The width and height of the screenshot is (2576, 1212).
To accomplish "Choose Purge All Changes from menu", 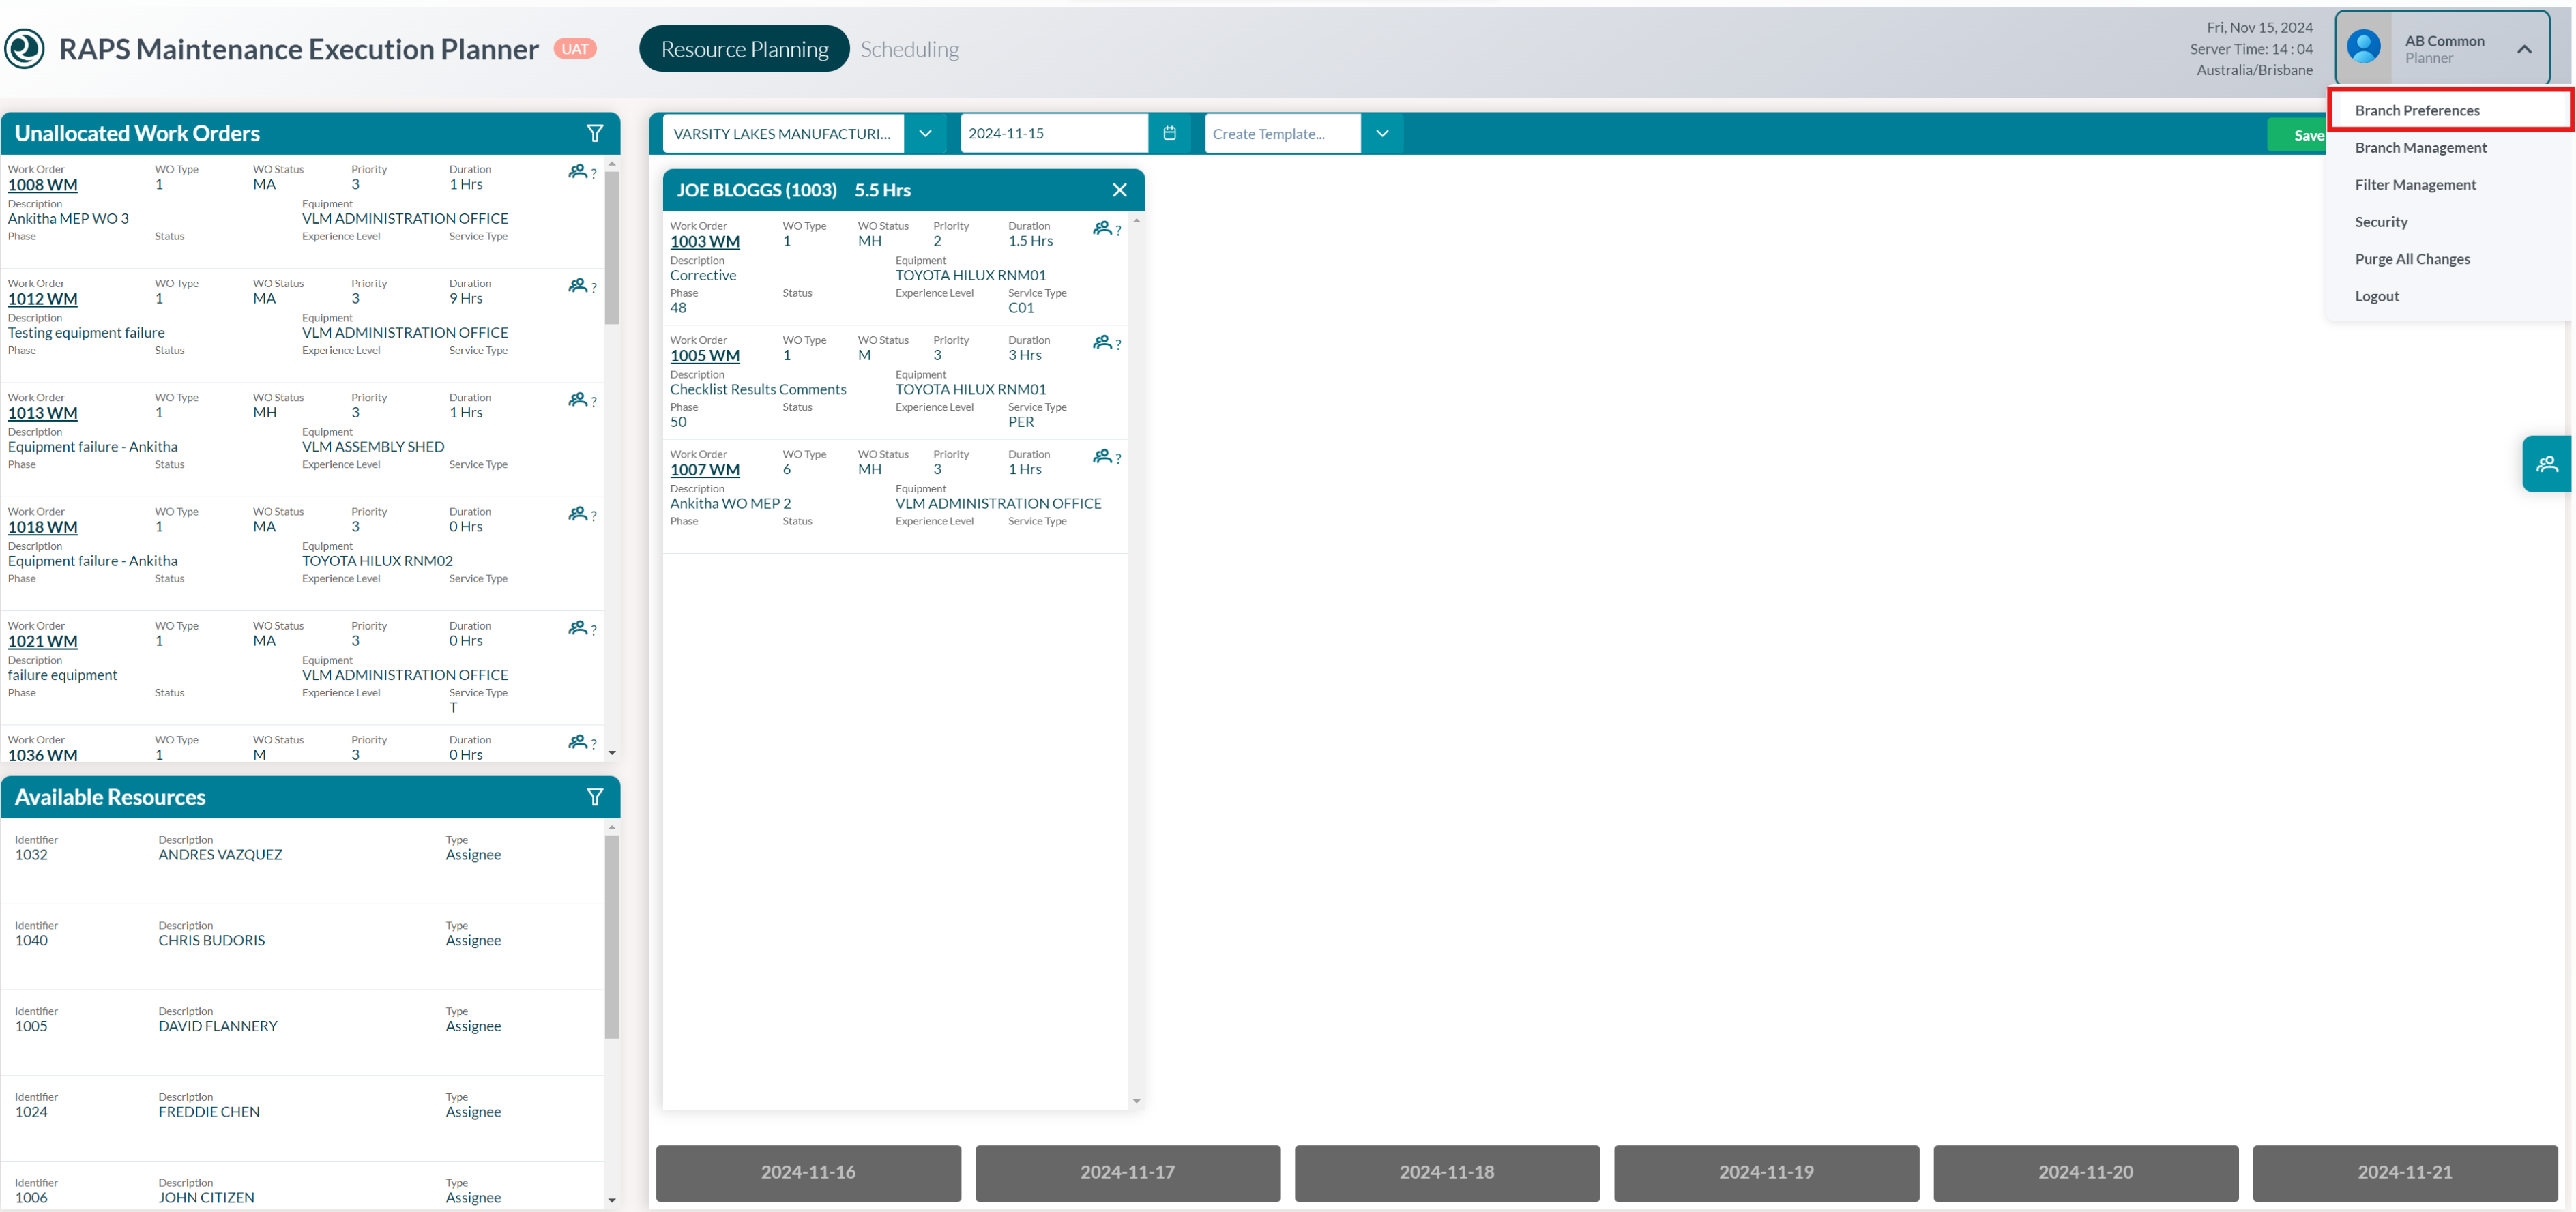I will (2411, 259).
